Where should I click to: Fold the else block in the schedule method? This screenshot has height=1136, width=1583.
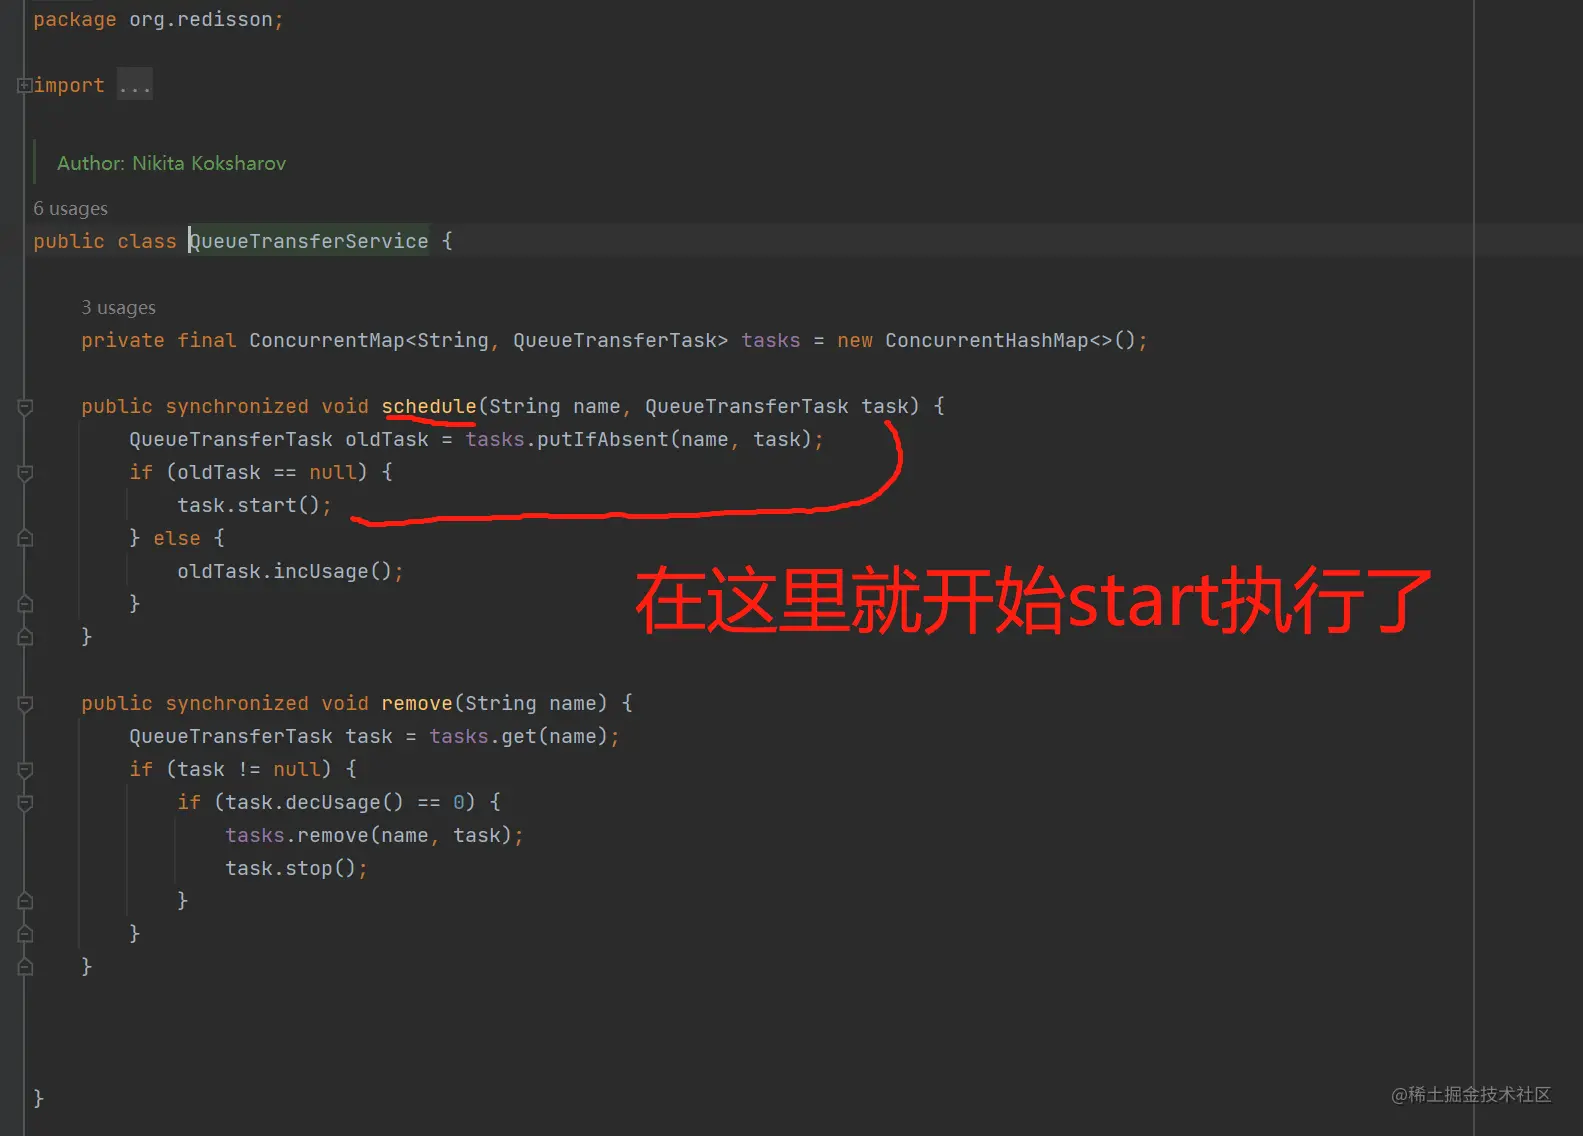(25, 539)
